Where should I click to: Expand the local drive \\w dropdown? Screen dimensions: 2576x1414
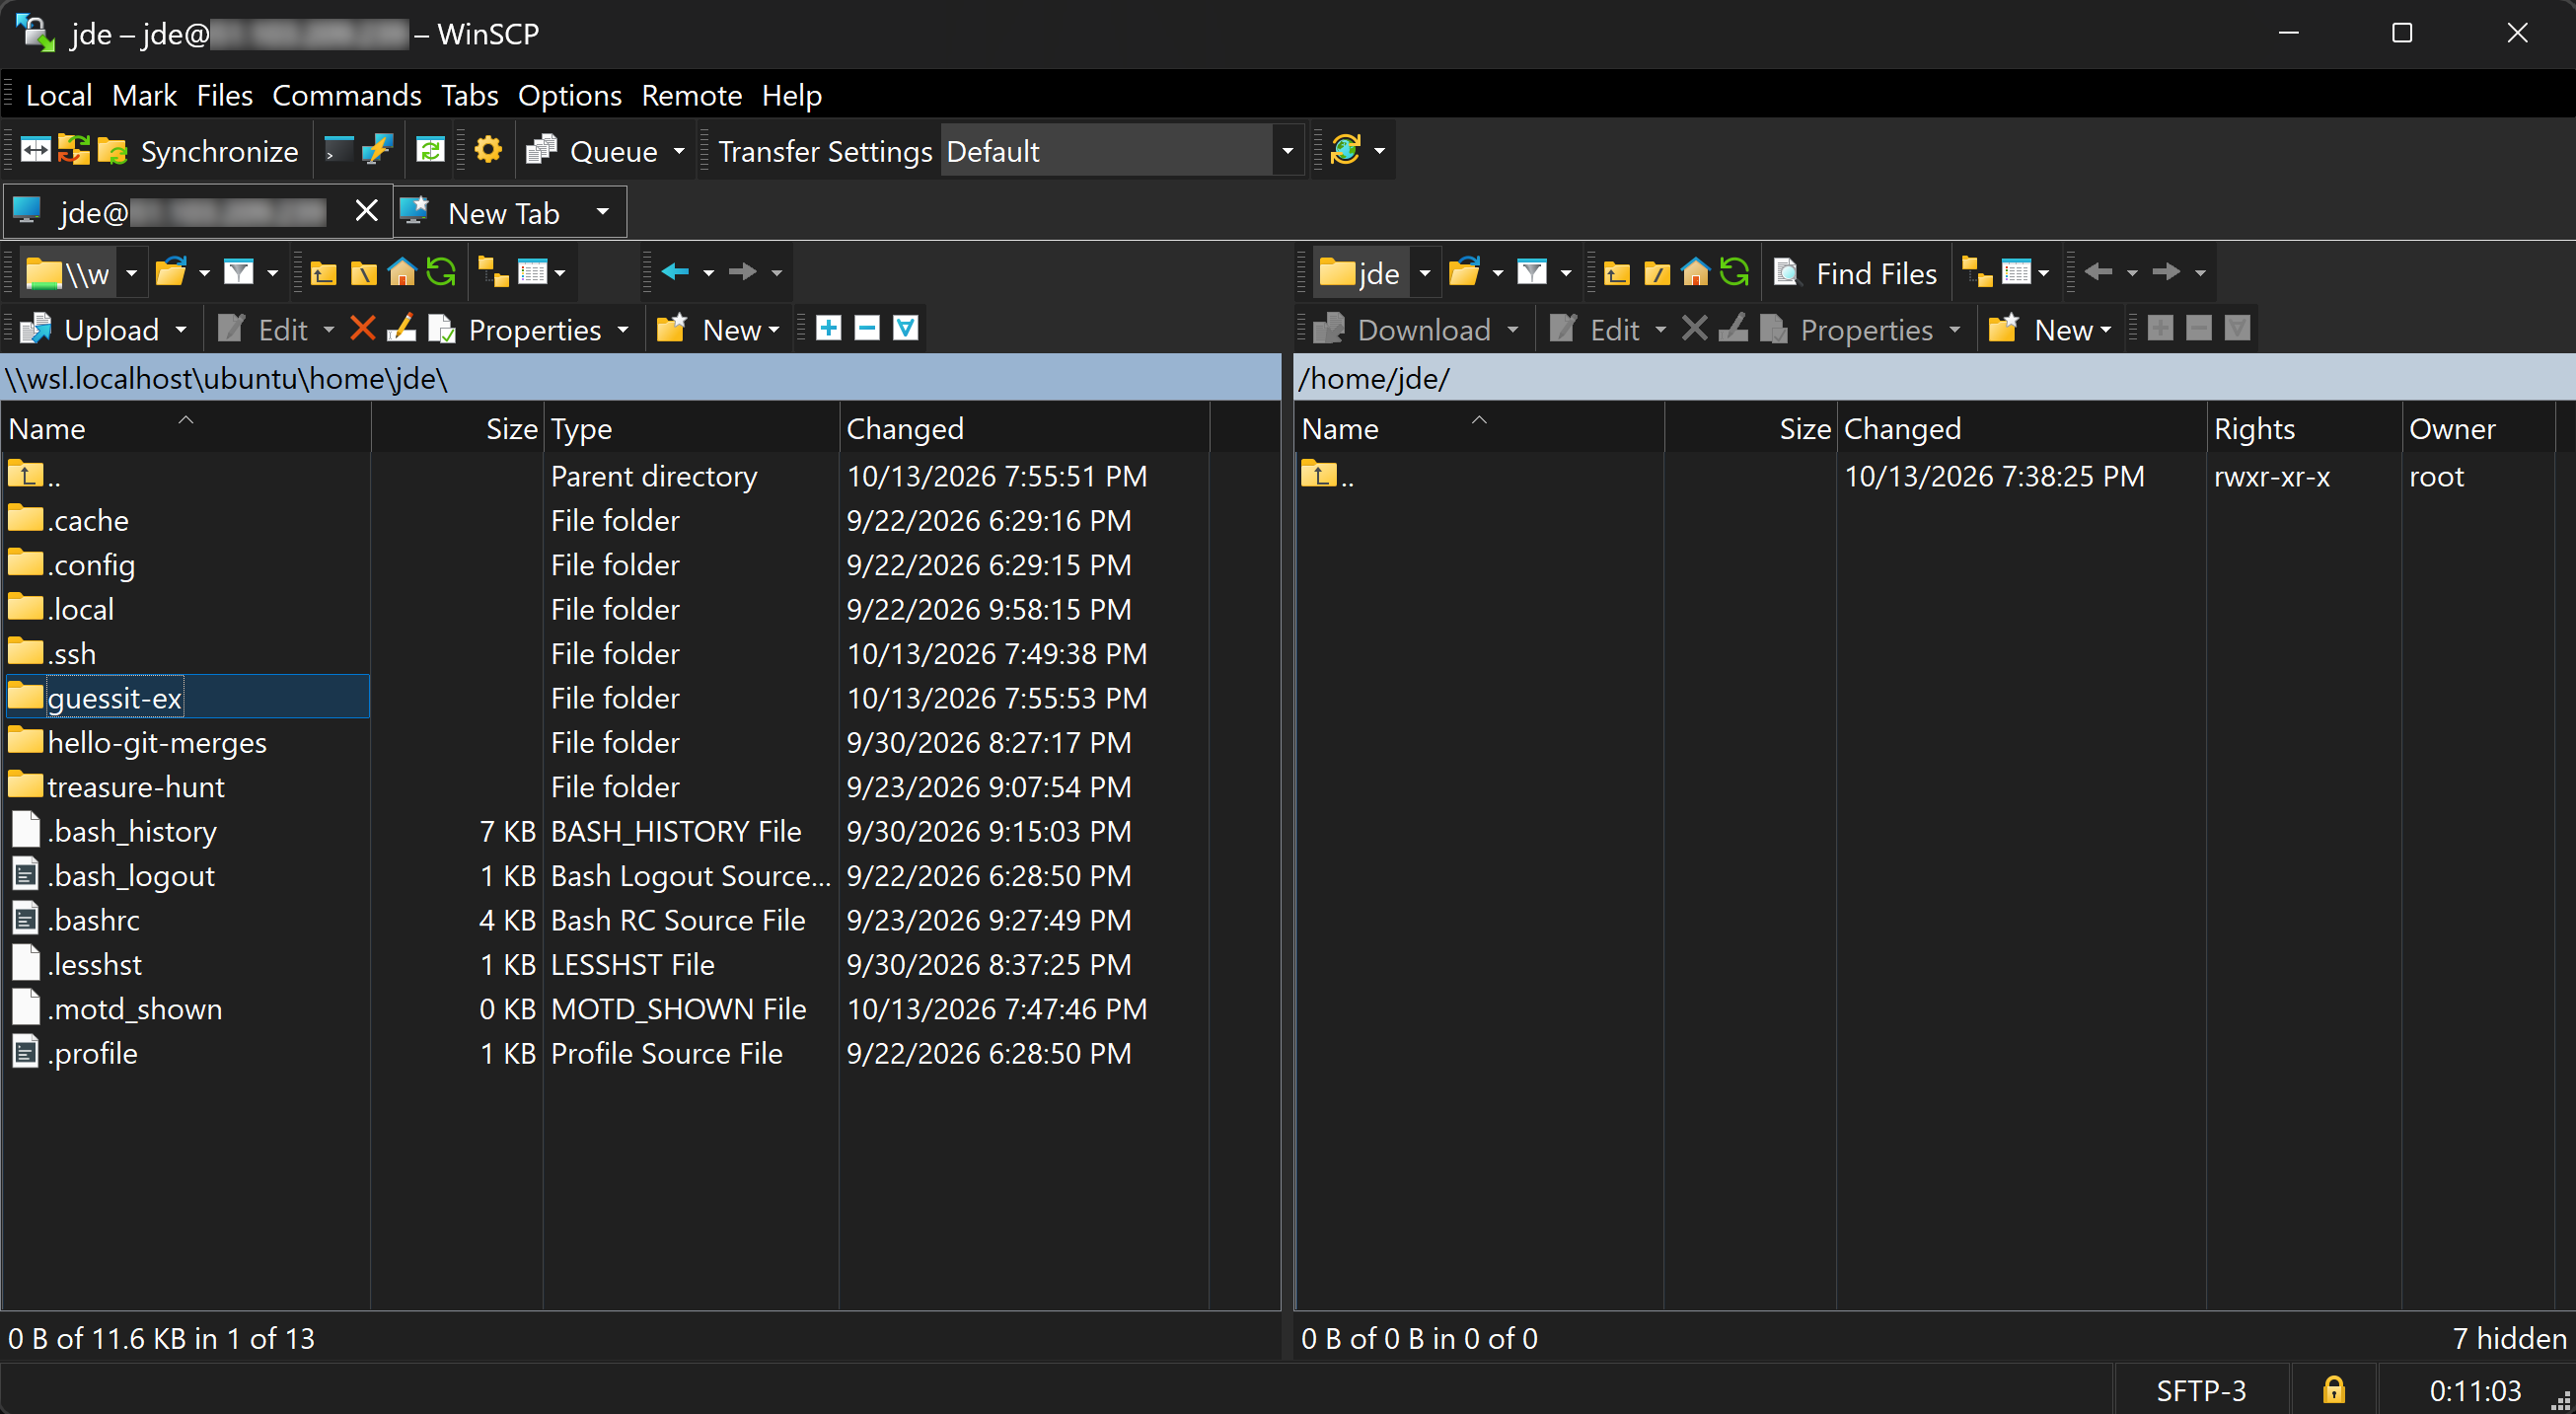[x=131, y=272]
